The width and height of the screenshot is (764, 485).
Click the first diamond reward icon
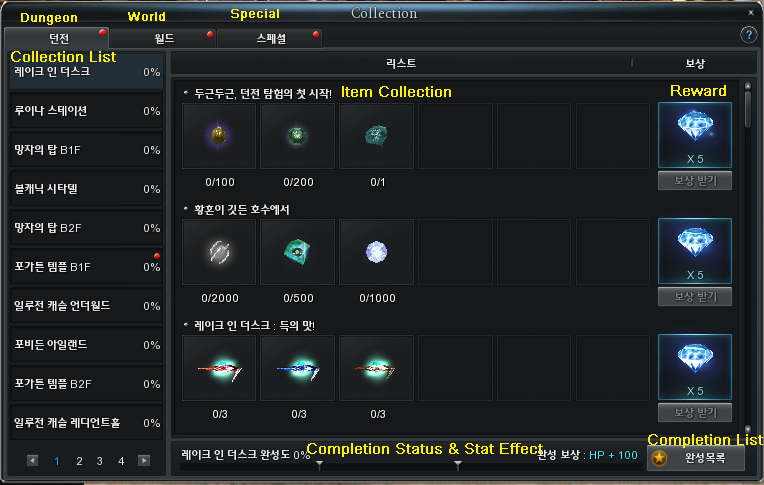[695, 135]
